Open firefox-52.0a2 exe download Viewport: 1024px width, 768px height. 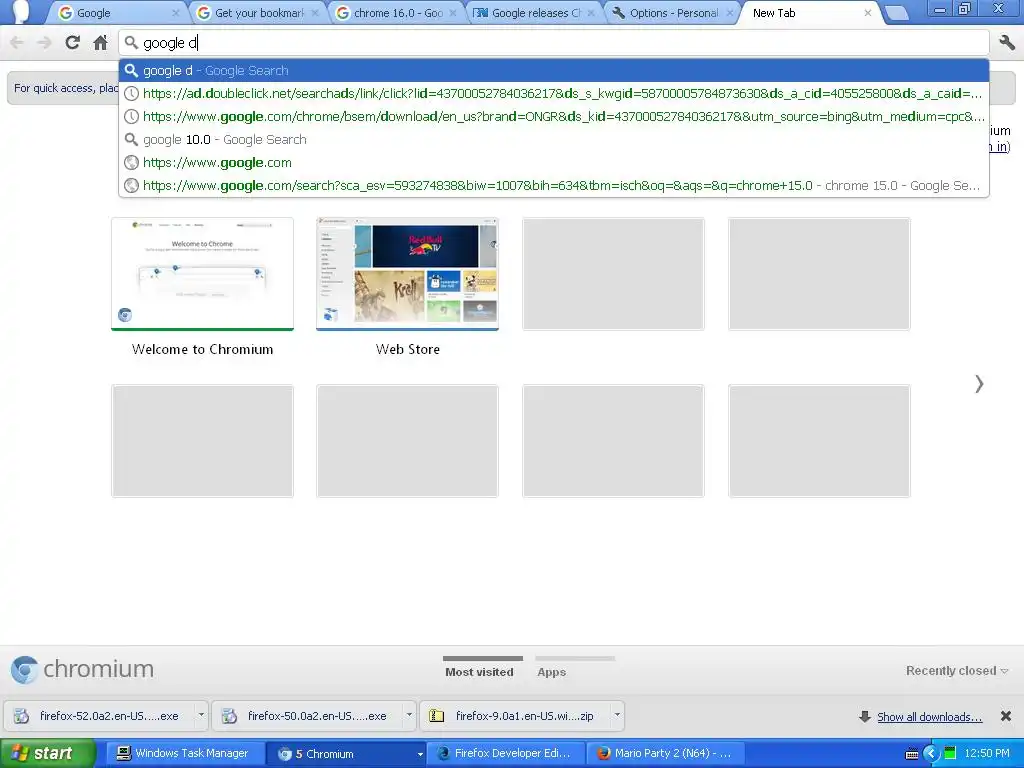(99, 716)
